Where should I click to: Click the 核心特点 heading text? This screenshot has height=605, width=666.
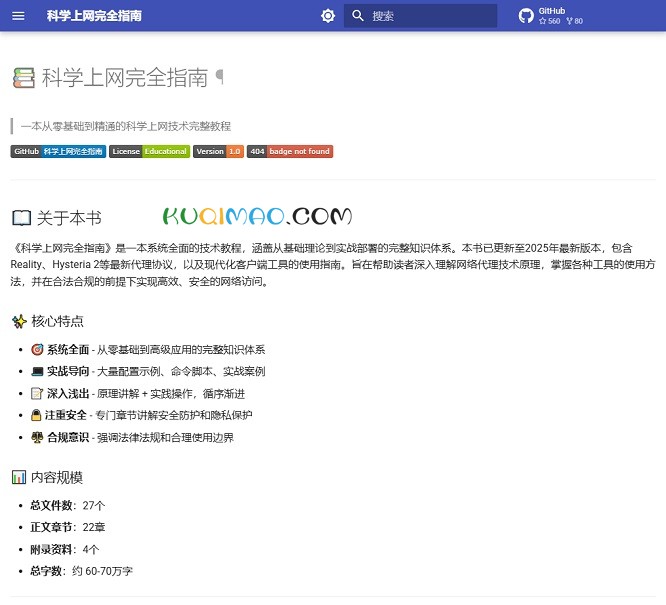point(57,321)
